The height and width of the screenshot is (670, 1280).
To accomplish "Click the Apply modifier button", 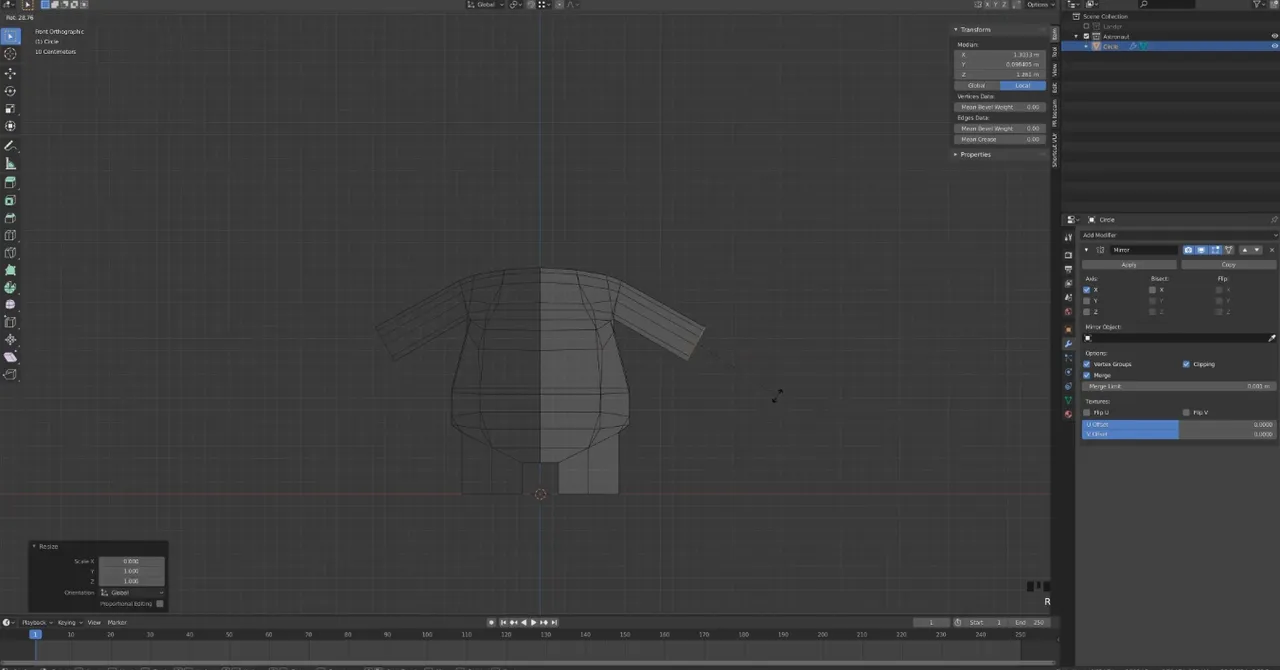I will click(1129, 265).
